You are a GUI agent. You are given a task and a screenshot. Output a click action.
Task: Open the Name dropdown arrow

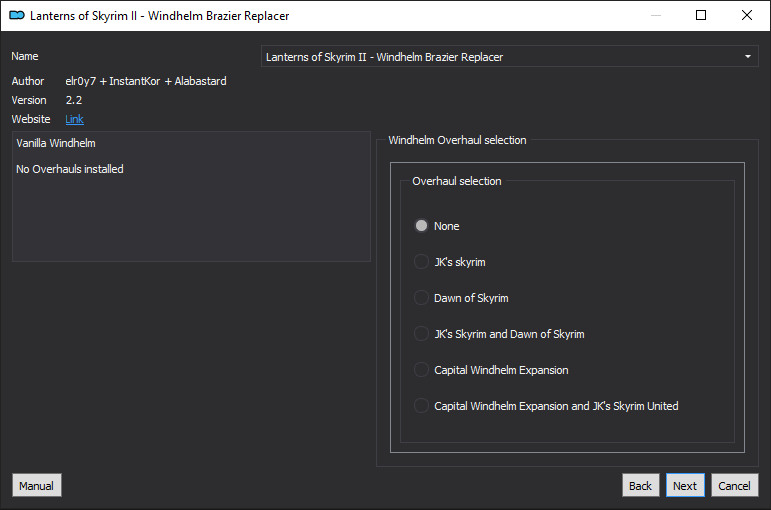coord(747,57)
